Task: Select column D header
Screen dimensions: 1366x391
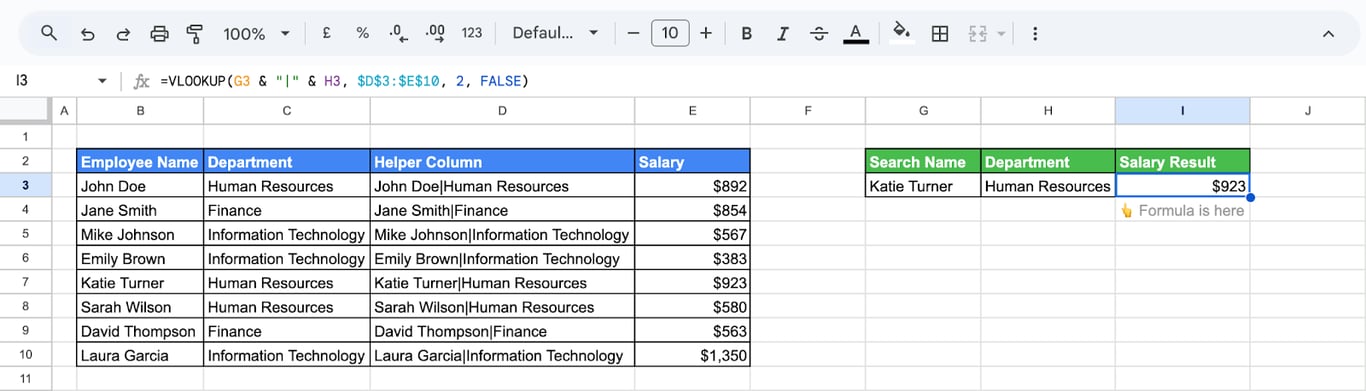Action: (502, 111)
